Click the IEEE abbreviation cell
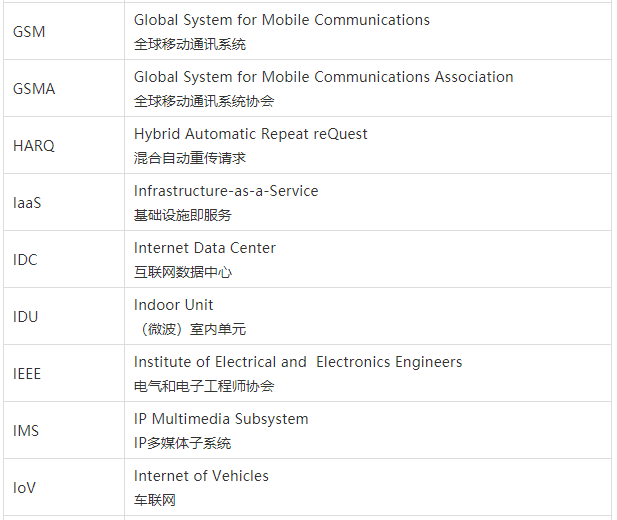The height and width of the screenshot is (520, 617). tap(27, 374)
